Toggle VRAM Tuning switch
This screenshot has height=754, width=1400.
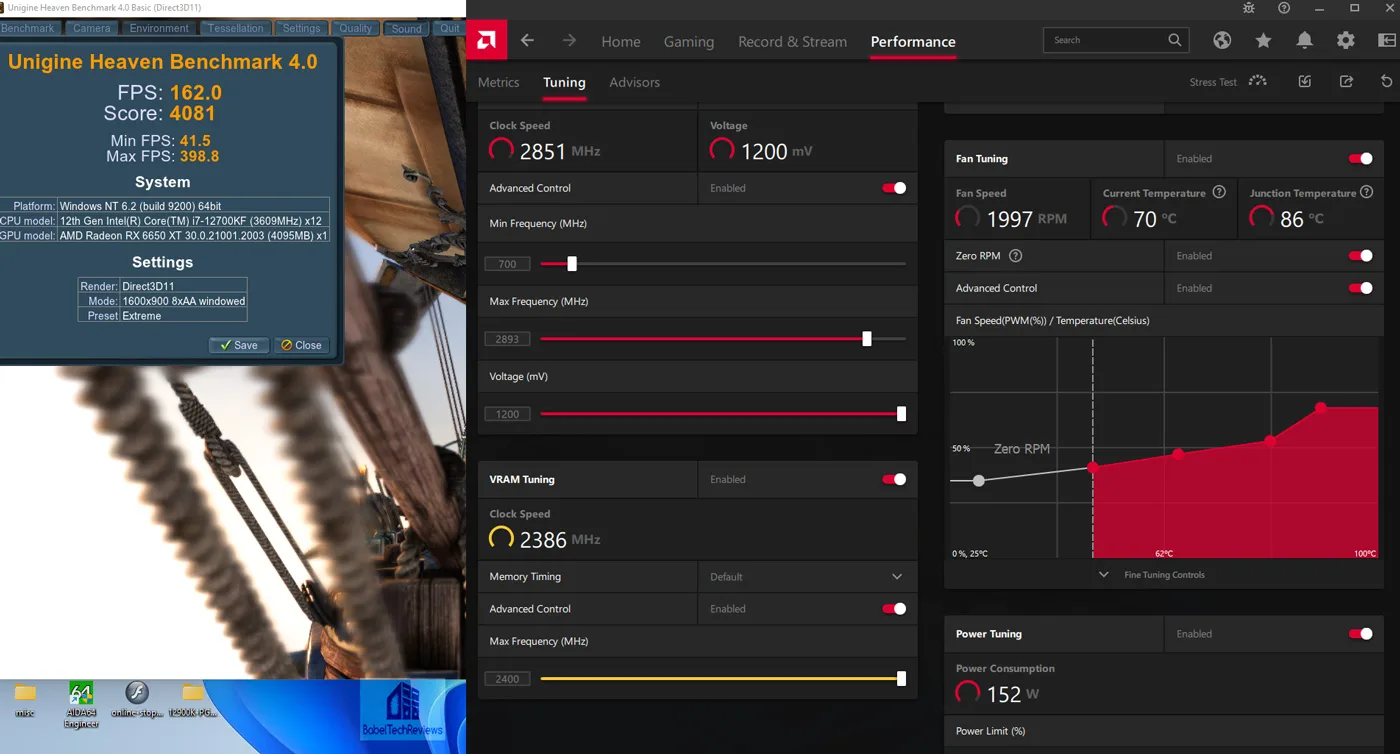(894, 479)
